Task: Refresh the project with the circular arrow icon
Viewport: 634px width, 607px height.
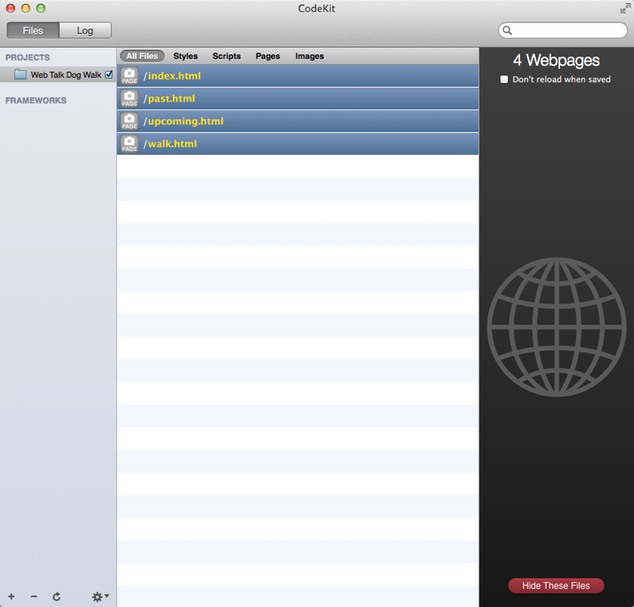Action: point(57,596)
